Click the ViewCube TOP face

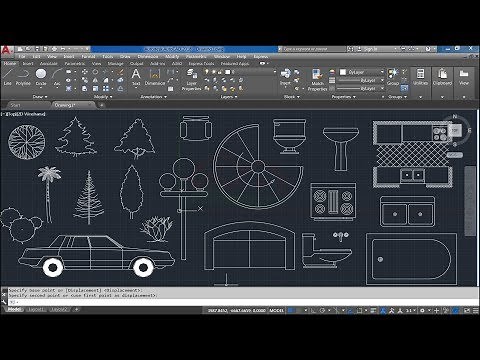[x=455, y=130]
